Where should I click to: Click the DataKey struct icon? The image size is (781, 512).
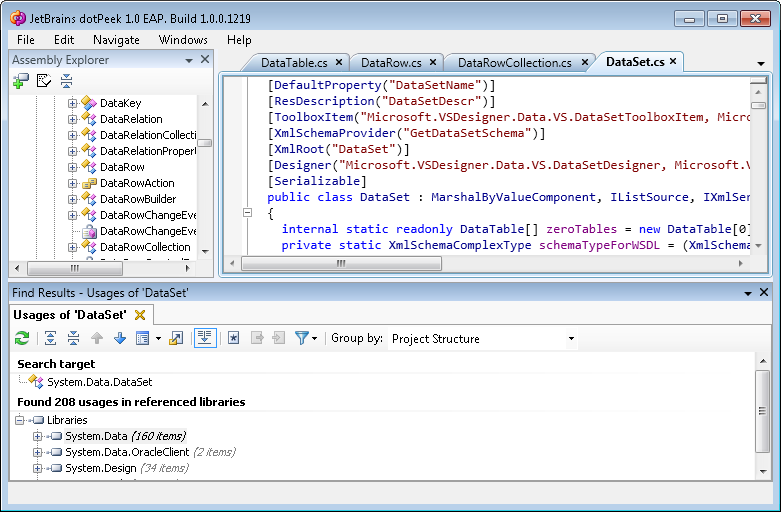pos(89,103)
